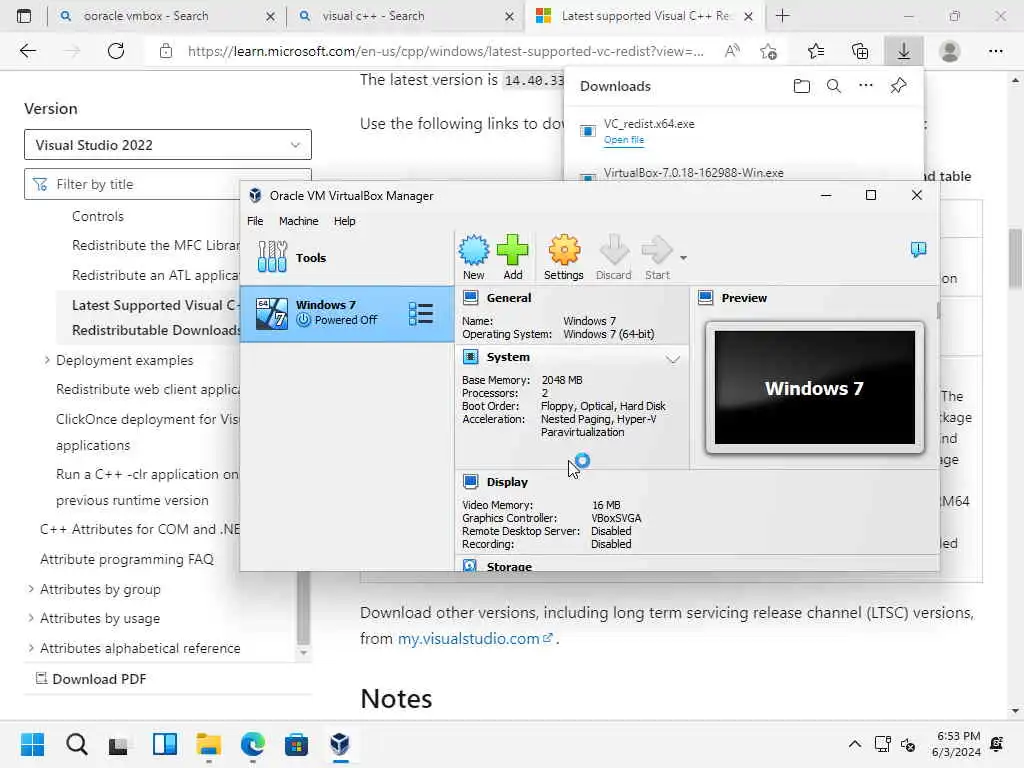This screenshot has width=1024, height=768.
Task: Open Windows 7 machine tools list menu
Action: click(421, 313)
